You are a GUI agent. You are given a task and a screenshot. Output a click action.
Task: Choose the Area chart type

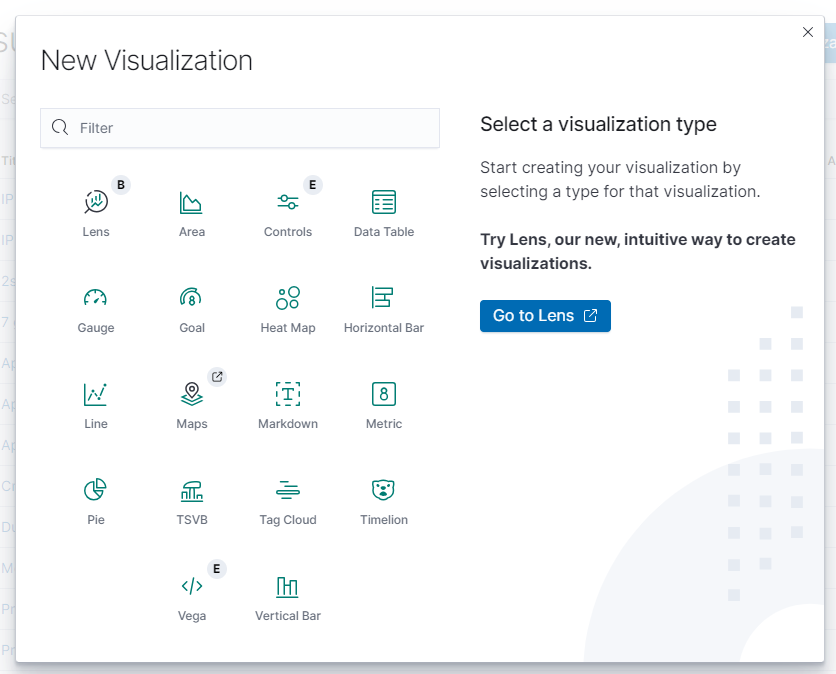(192, 203)
